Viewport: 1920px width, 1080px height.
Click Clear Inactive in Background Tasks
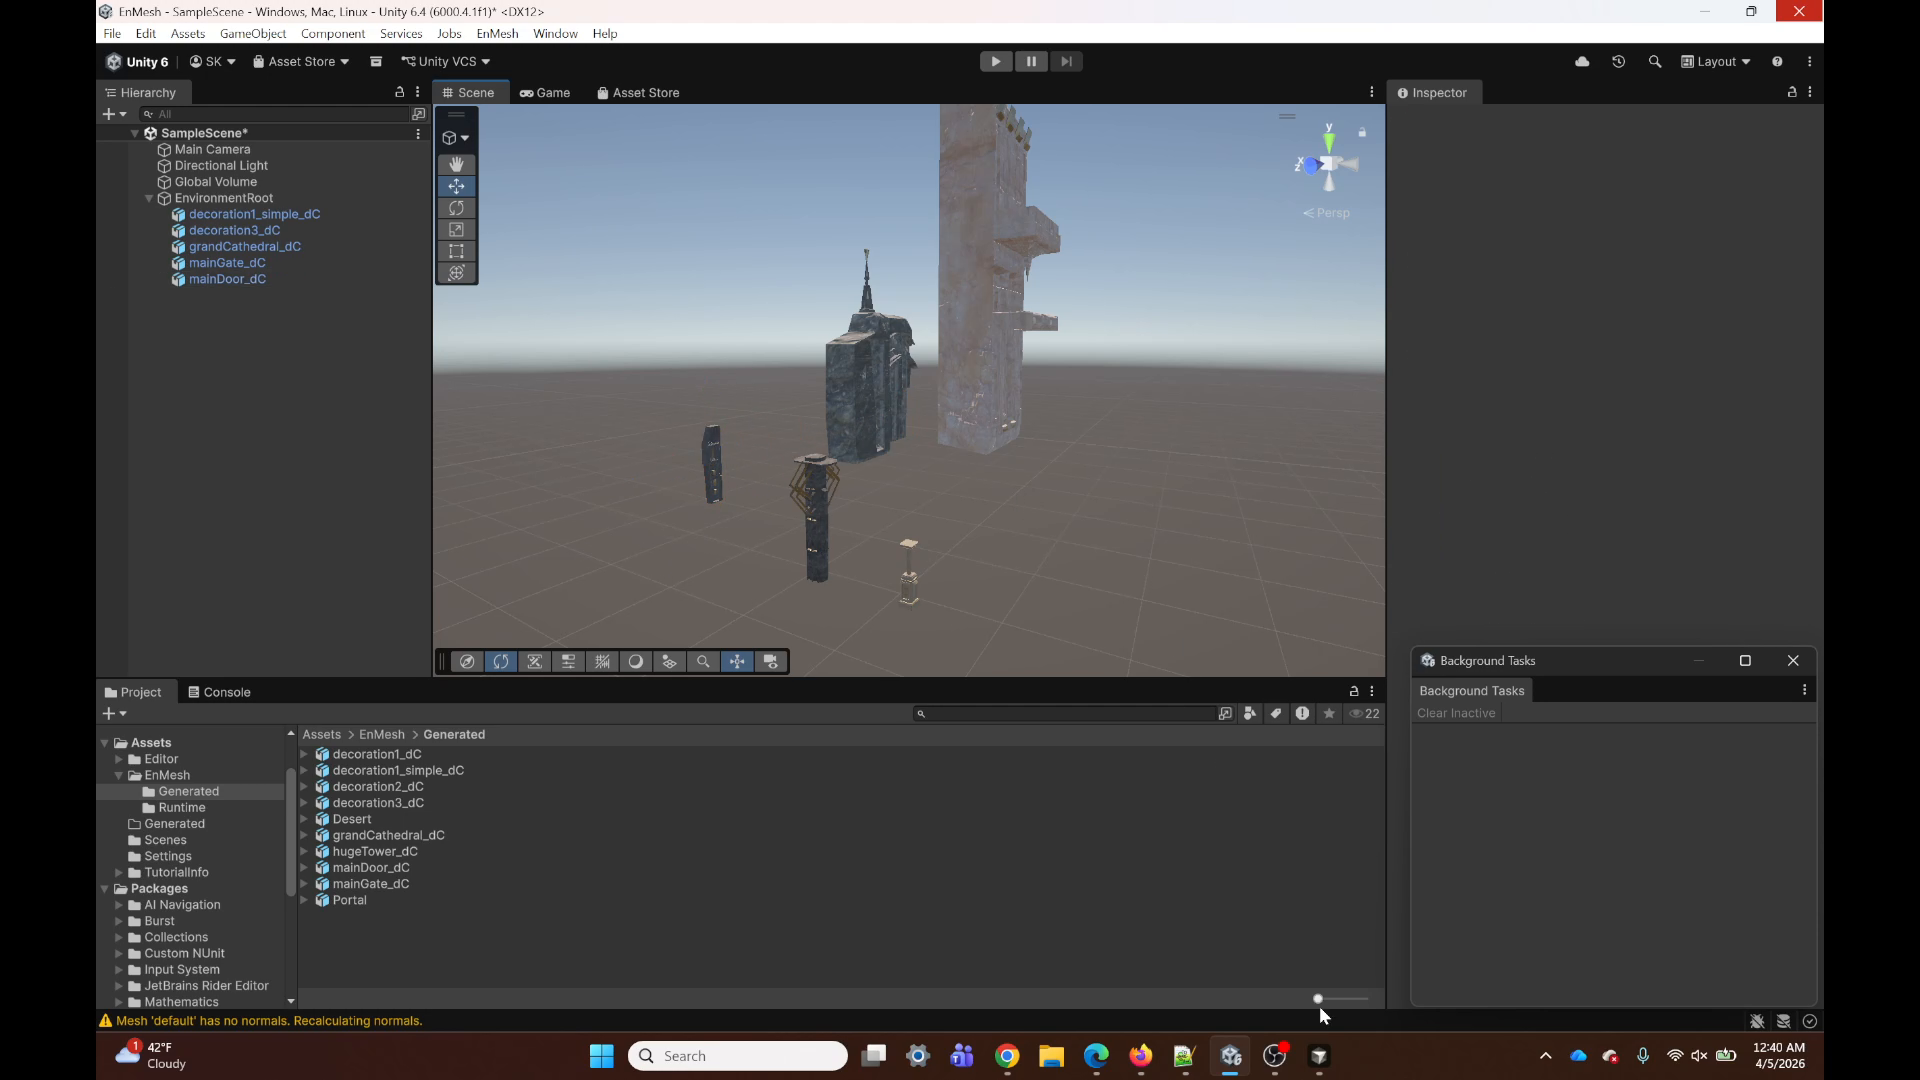point(1456,713)
